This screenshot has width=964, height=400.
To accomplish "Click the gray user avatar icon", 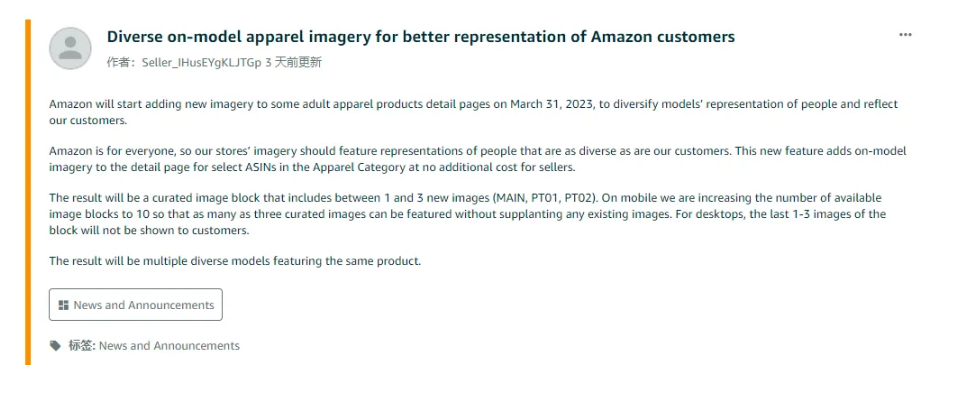I will (70, 48).
